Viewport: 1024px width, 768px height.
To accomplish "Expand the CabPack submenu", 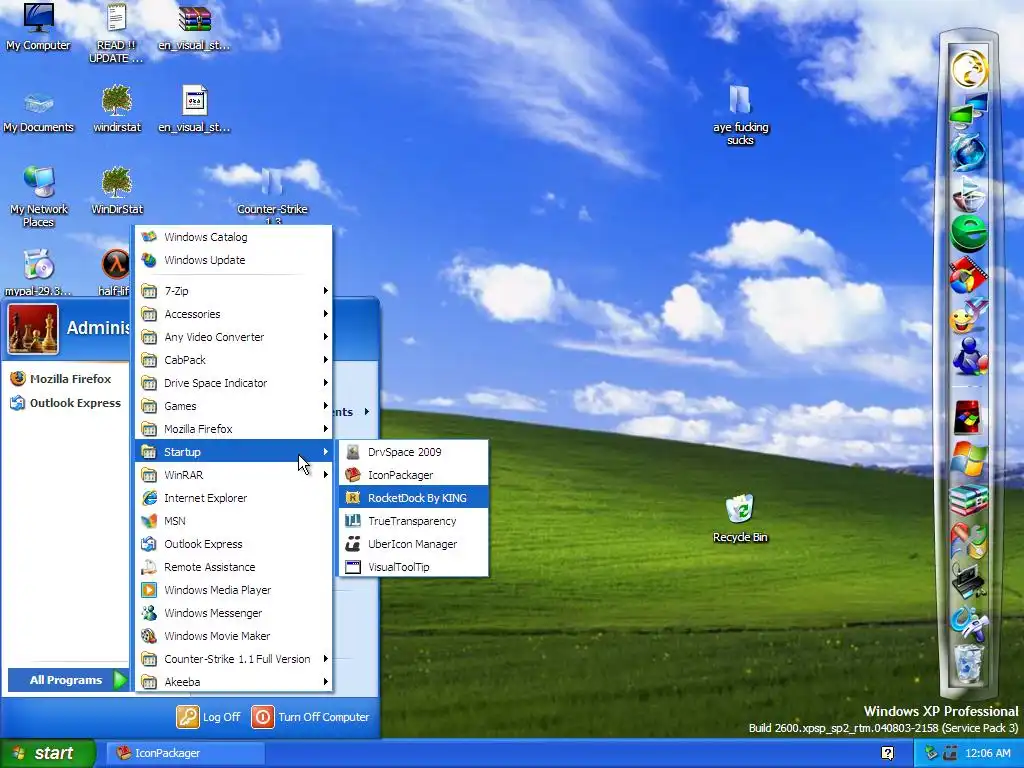I will click(234, 360).
